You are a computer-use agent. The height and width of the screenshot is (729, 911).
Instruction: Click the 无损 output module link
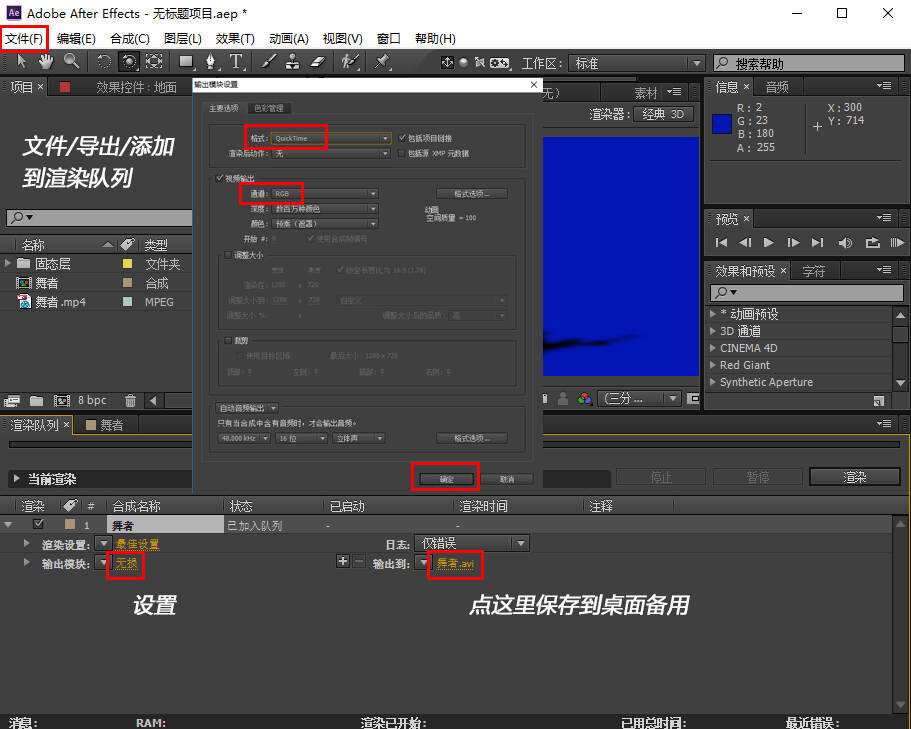tap(126, 562)
